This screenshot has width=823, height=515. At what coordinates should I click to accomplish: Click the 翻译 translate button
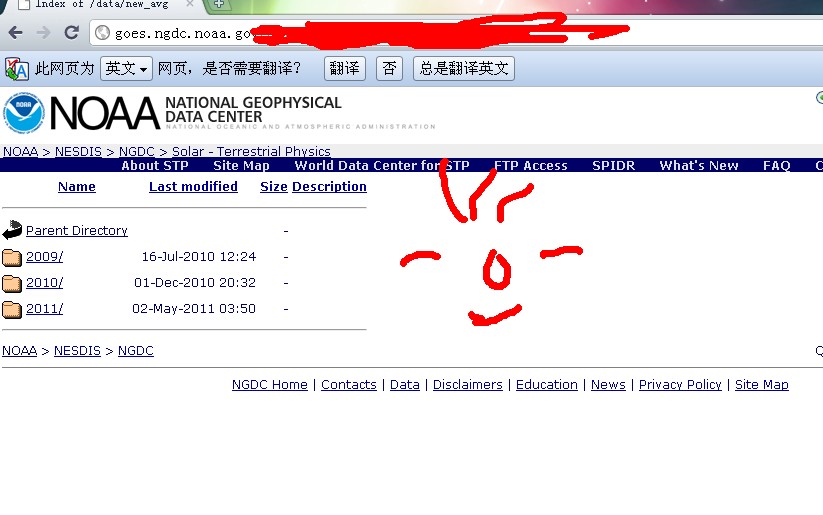[344, 68]
